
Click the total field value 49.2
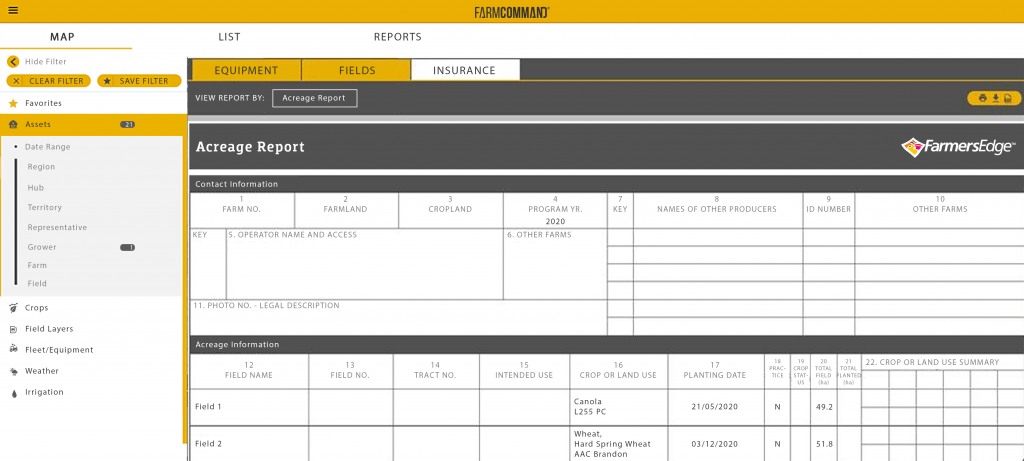point(823,407)
